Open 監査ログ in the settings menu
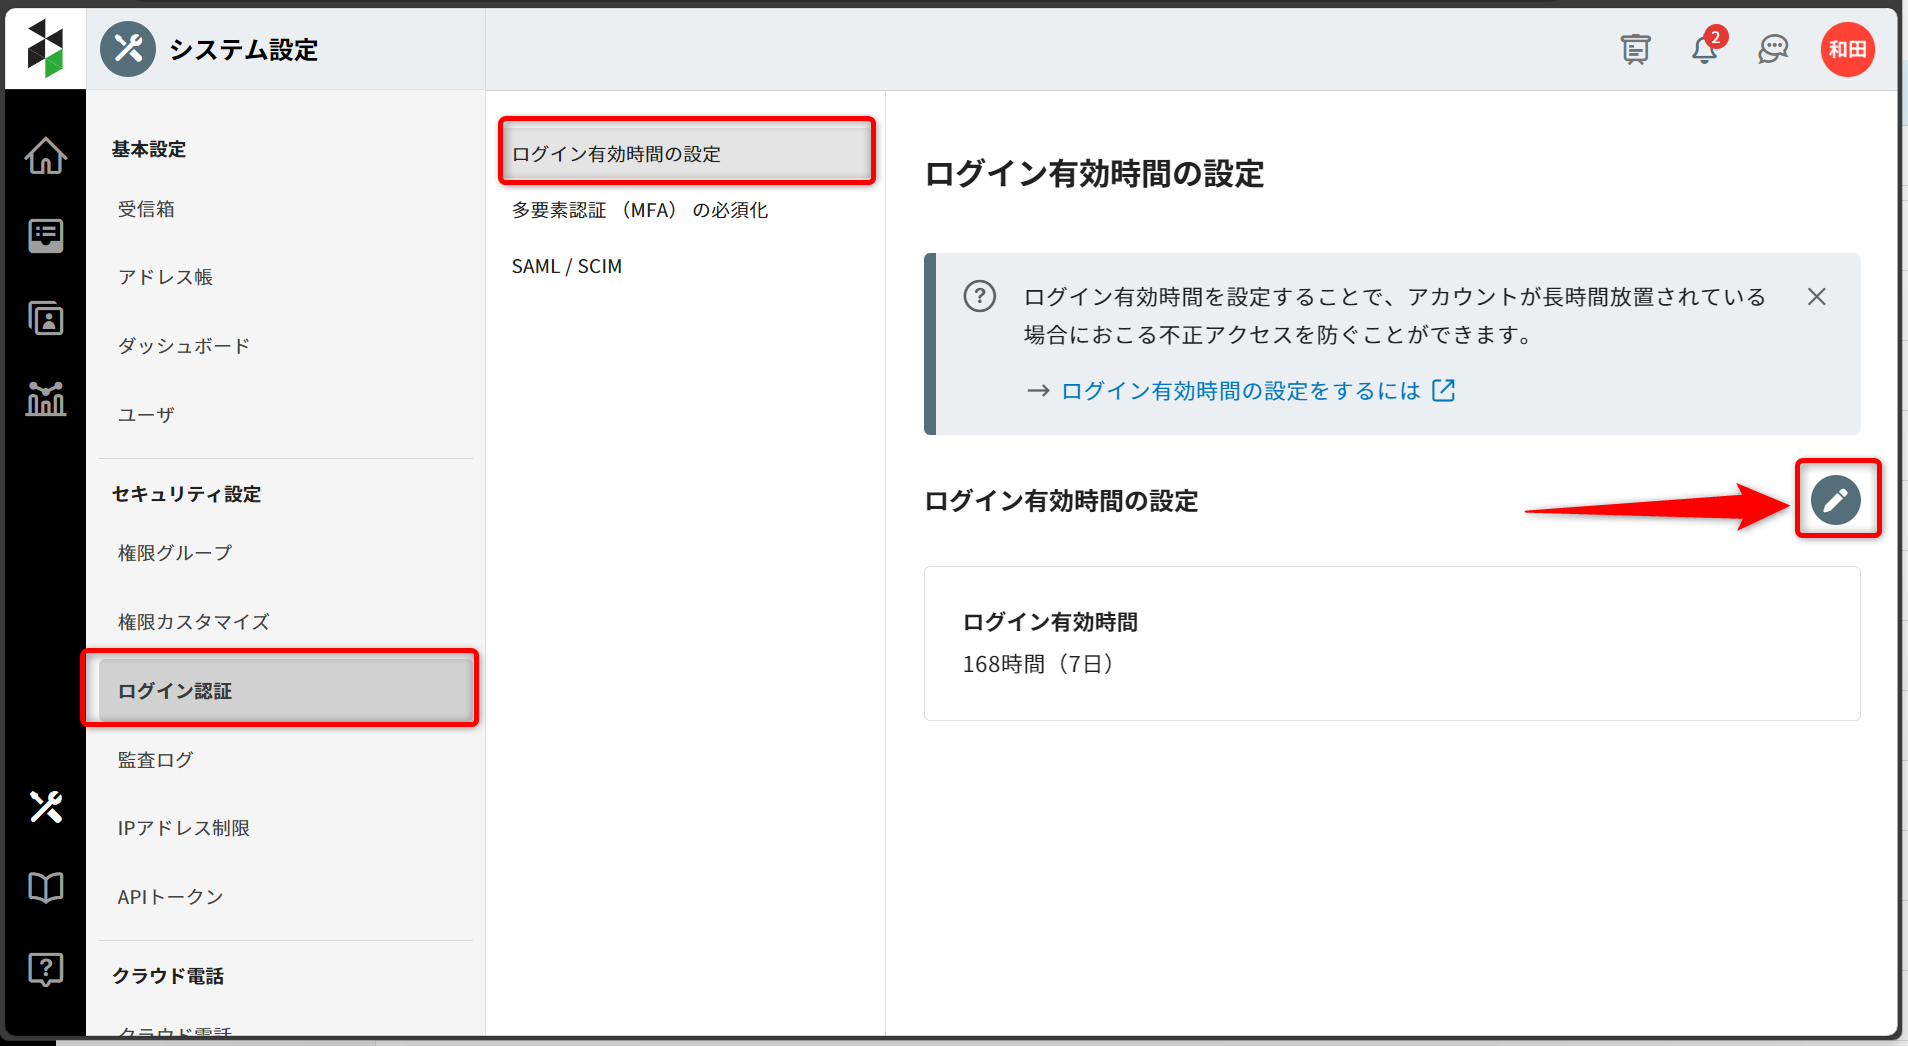 [156, 760]
